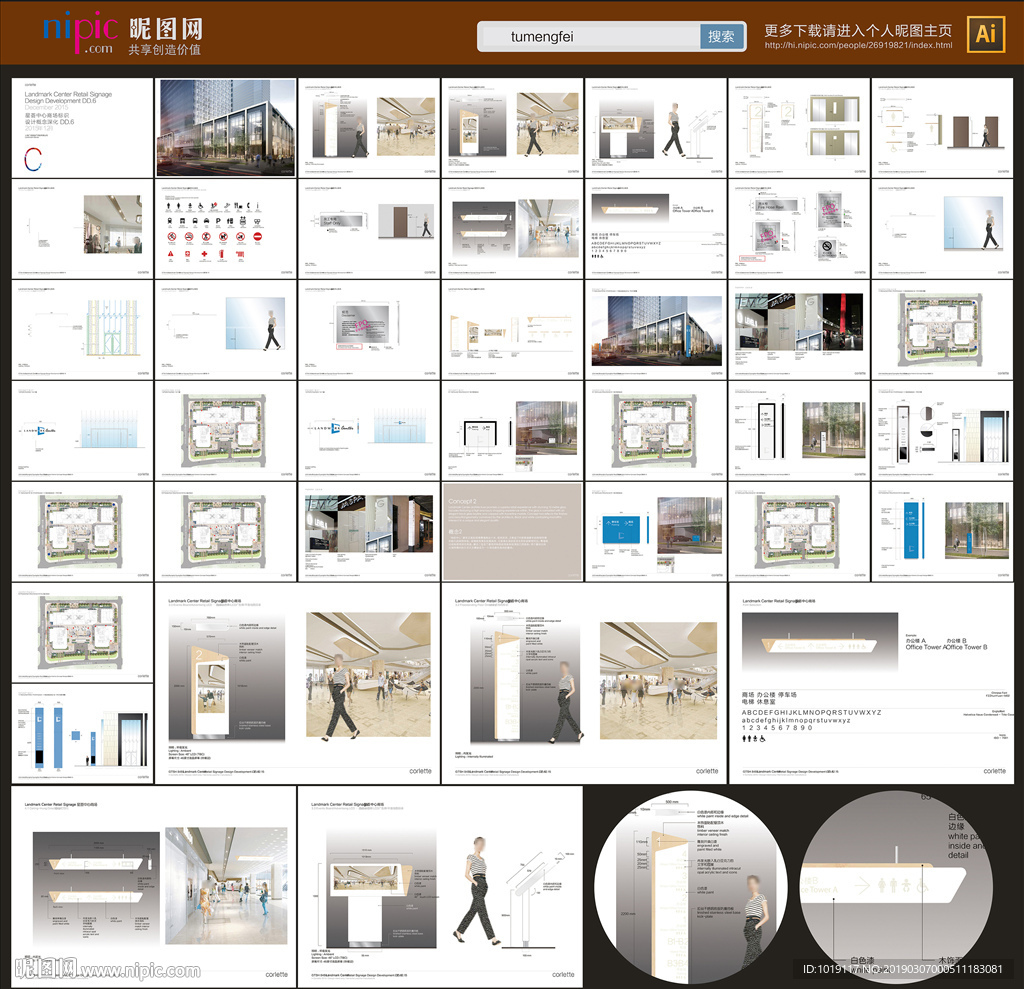Click the red letter C logo on the title page

click(x=33, y=159)
